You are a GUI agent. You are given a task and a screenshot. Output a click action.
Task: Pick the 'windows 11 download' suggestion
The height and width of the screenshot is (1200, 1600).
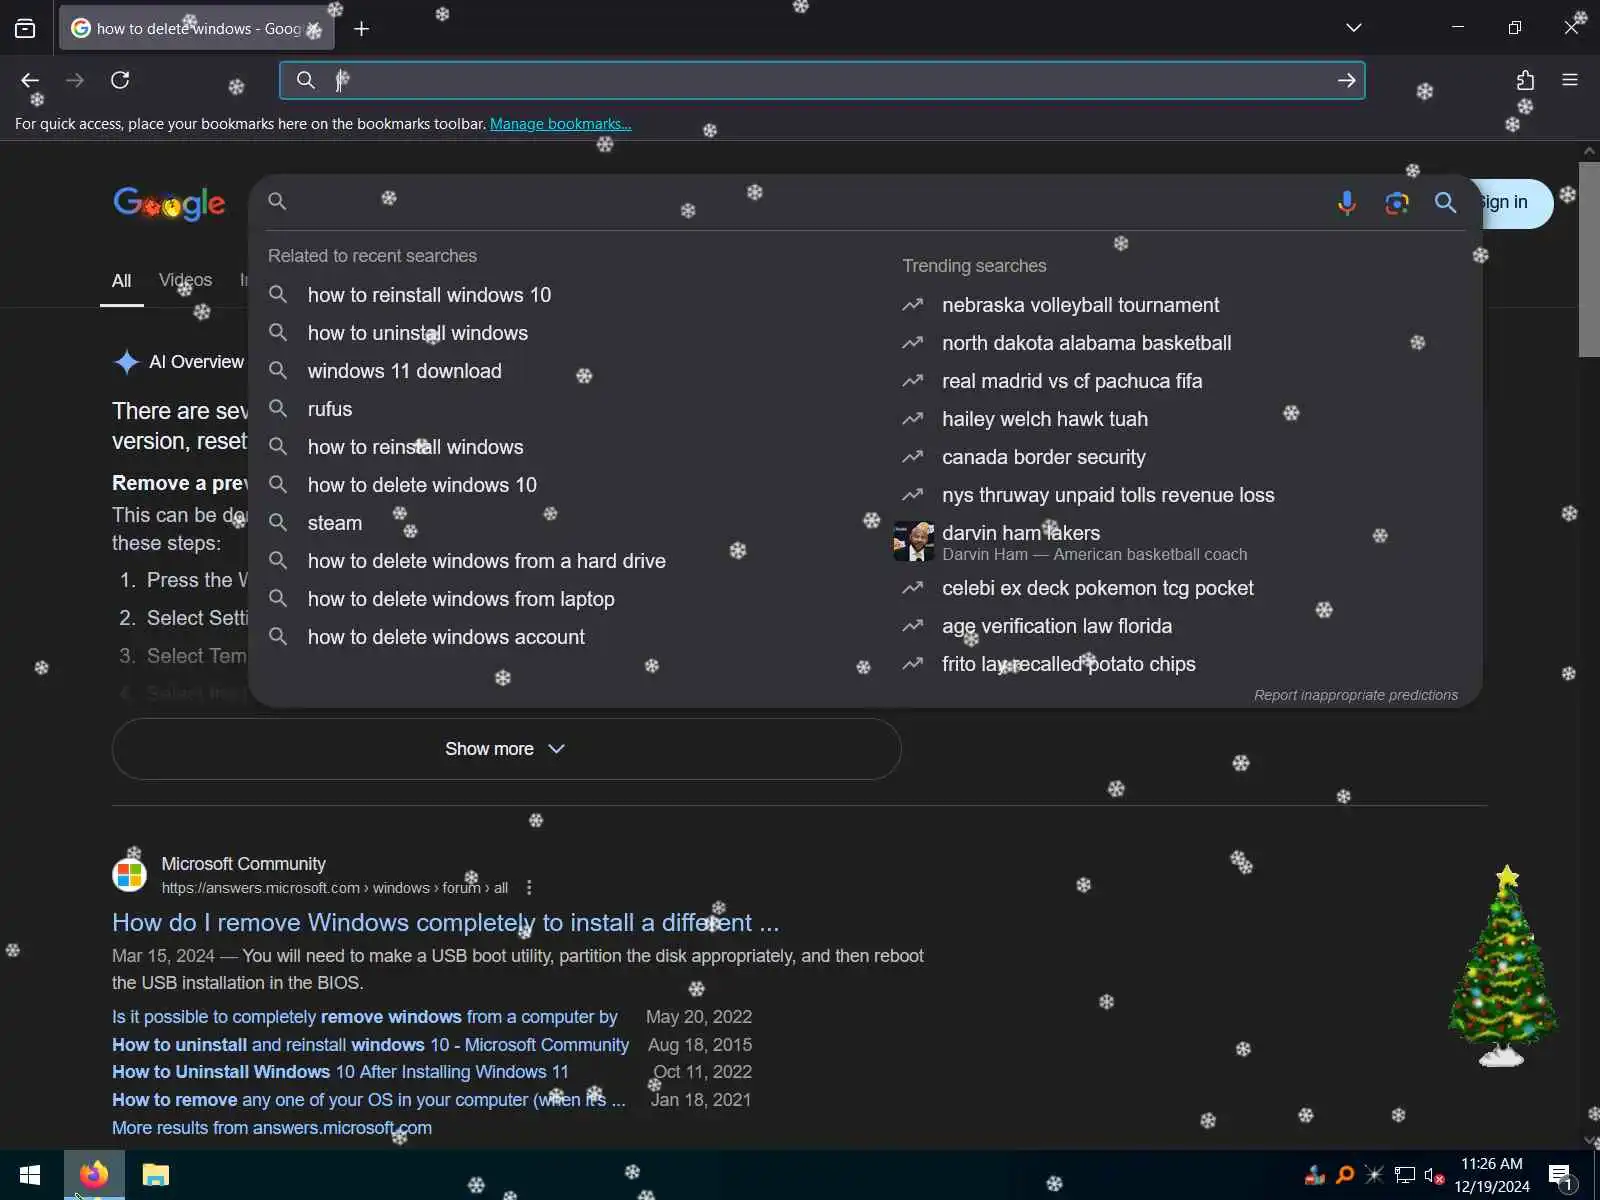pyautogui.click(x=405, y=371)
